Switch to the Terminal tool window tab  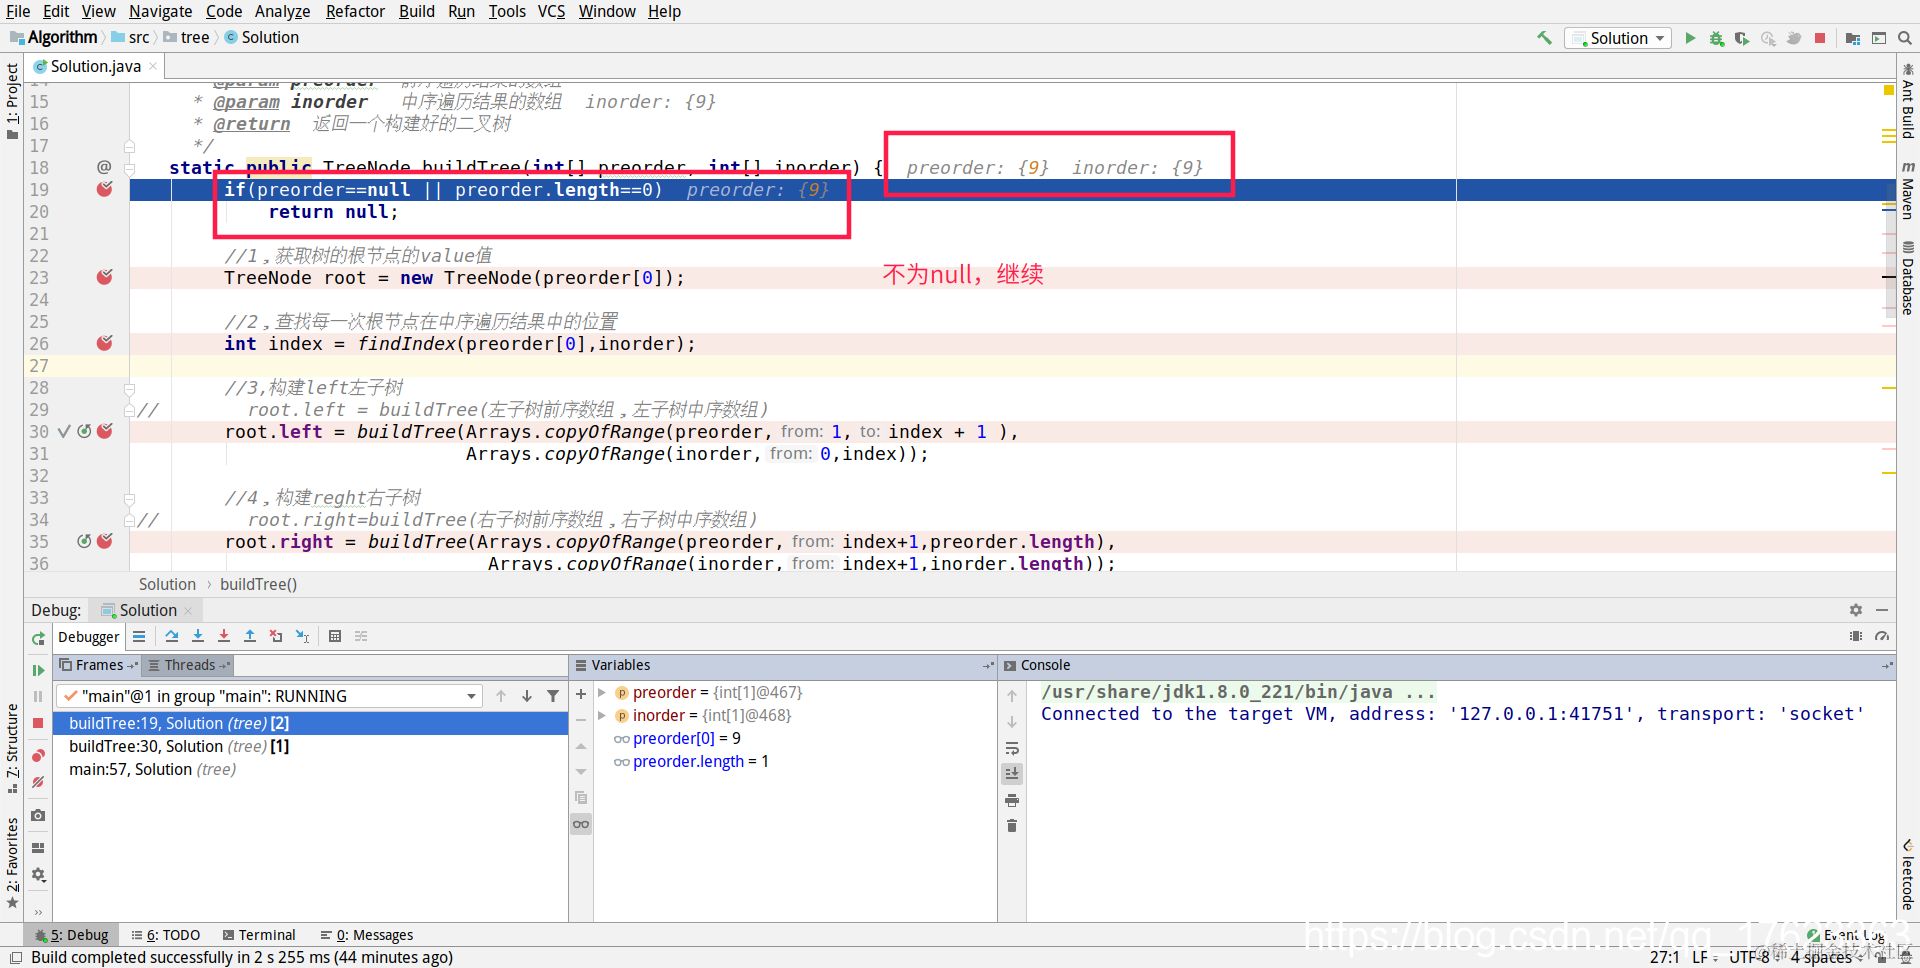pyautogui.click(x=259, y=935)
